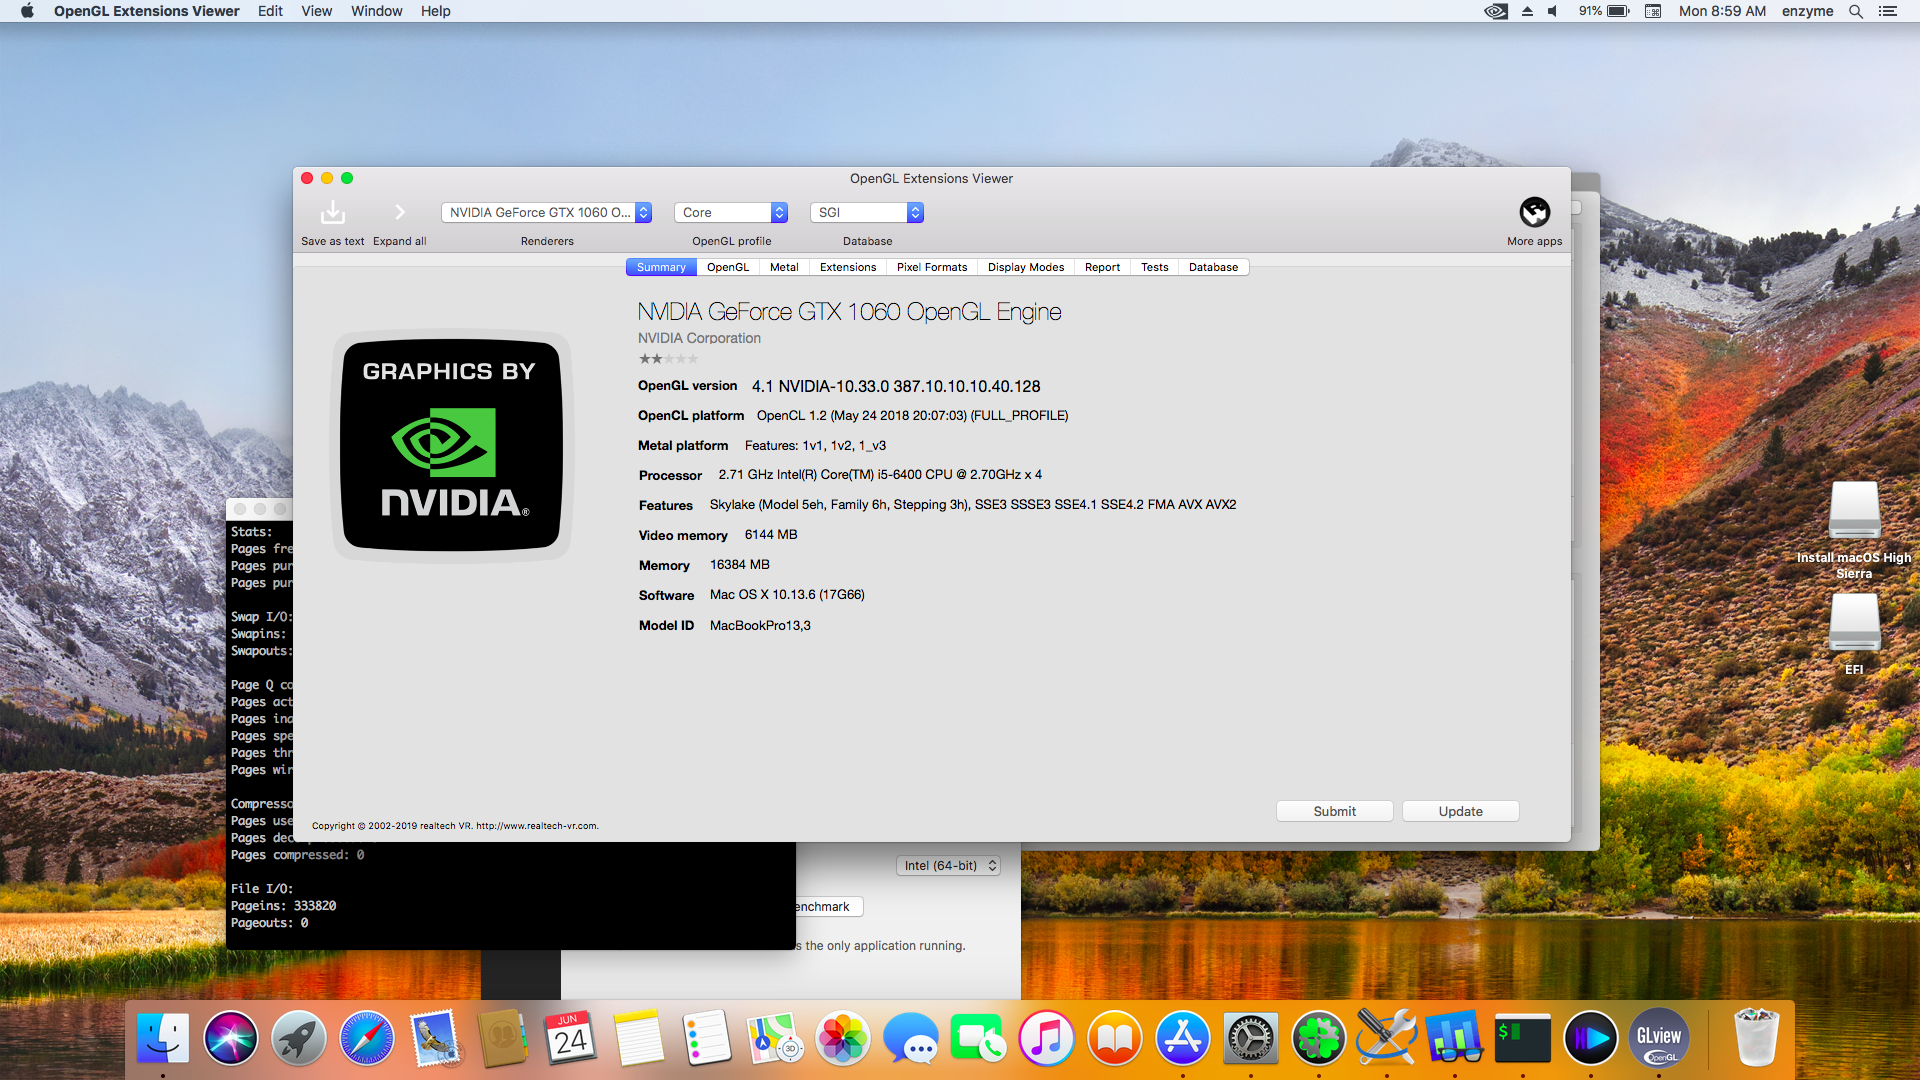
Task: Click the Save as text icon
Action: [x=332, y=213]
